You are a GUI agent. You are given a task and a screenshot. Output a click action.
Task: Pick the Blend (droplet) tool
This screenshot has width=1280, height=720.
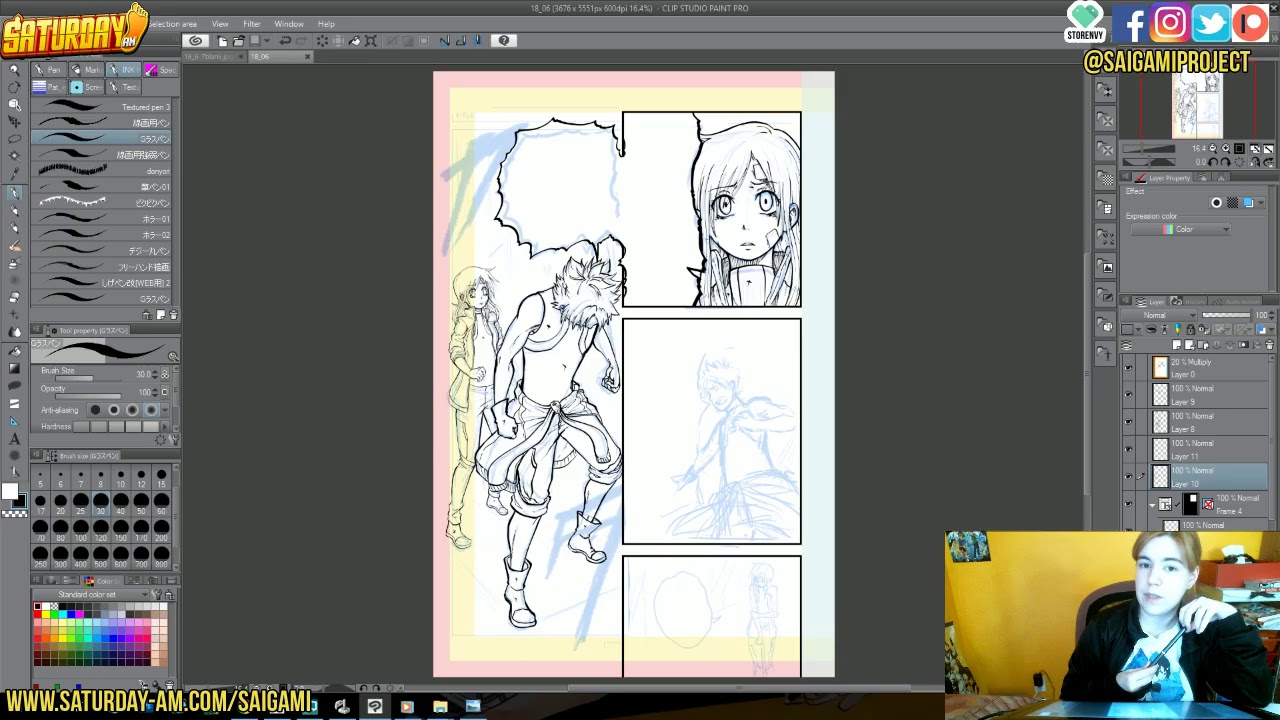click(14, 332)
